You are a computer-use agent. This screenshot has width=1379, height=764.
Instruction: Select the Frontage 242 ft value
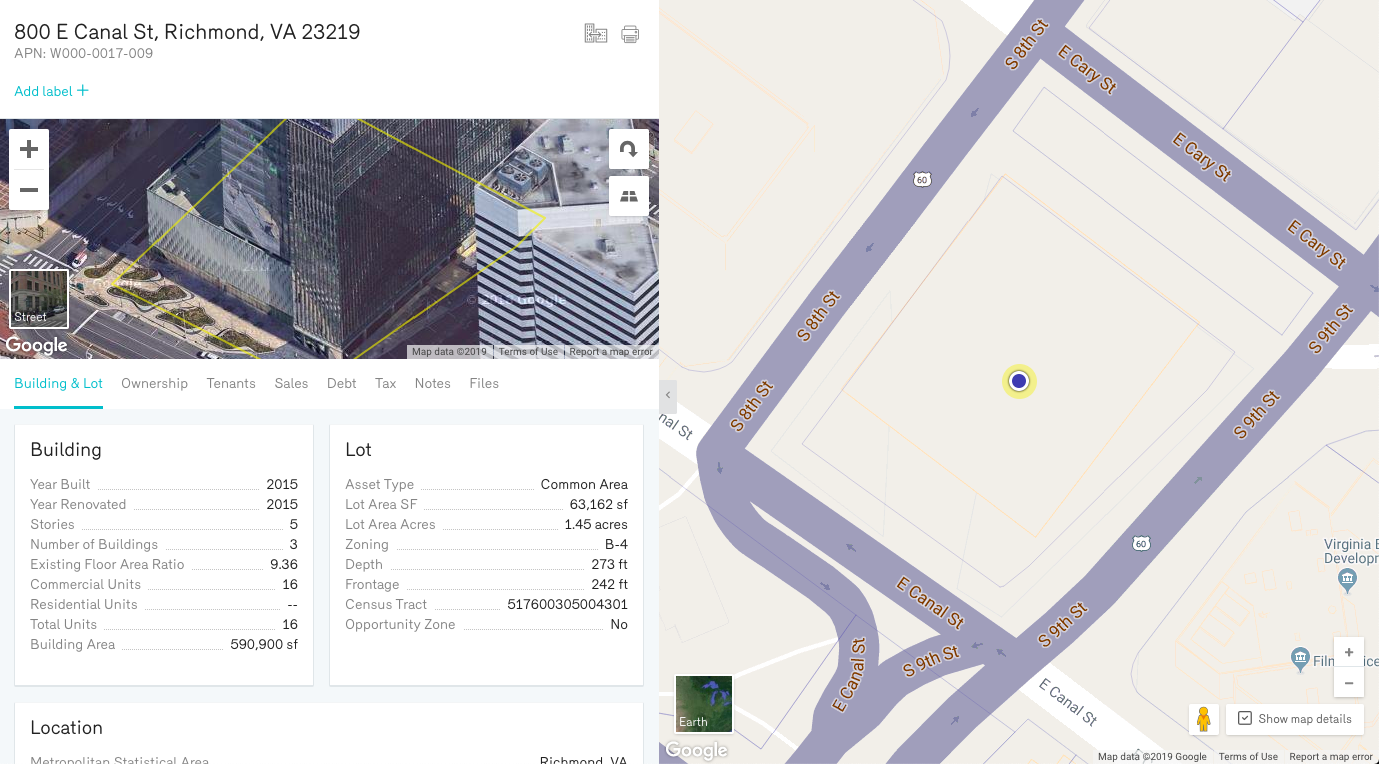(x=609, y=584)
